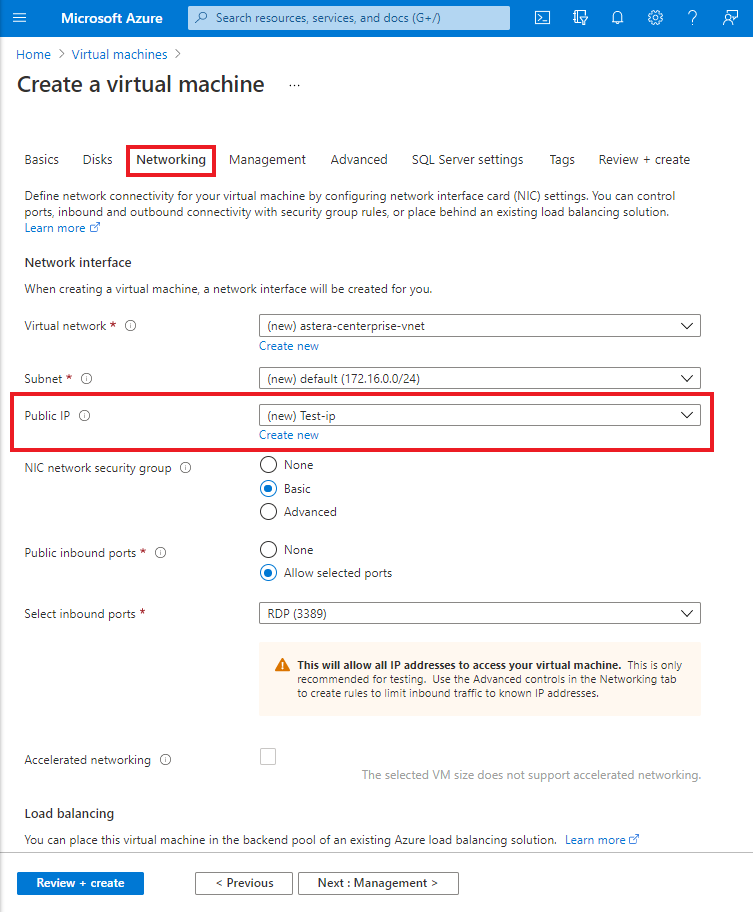Select None for NIC network security group
Viewport: 753px width, 912px height.
point(268,465)
